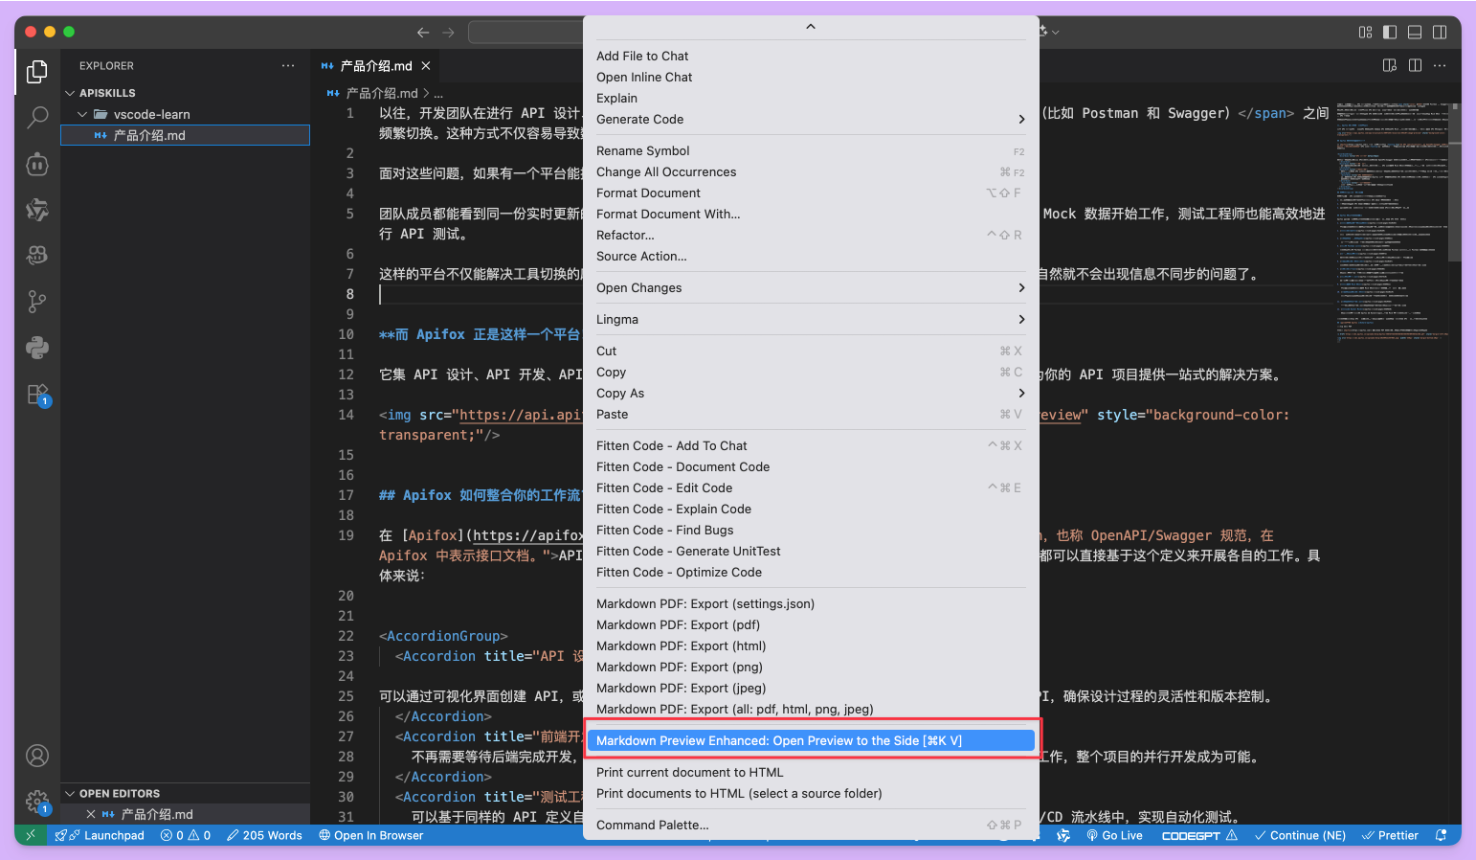Choose Format Document from context menu
The image size is (1476, 860).
click(x=649, y=193)
